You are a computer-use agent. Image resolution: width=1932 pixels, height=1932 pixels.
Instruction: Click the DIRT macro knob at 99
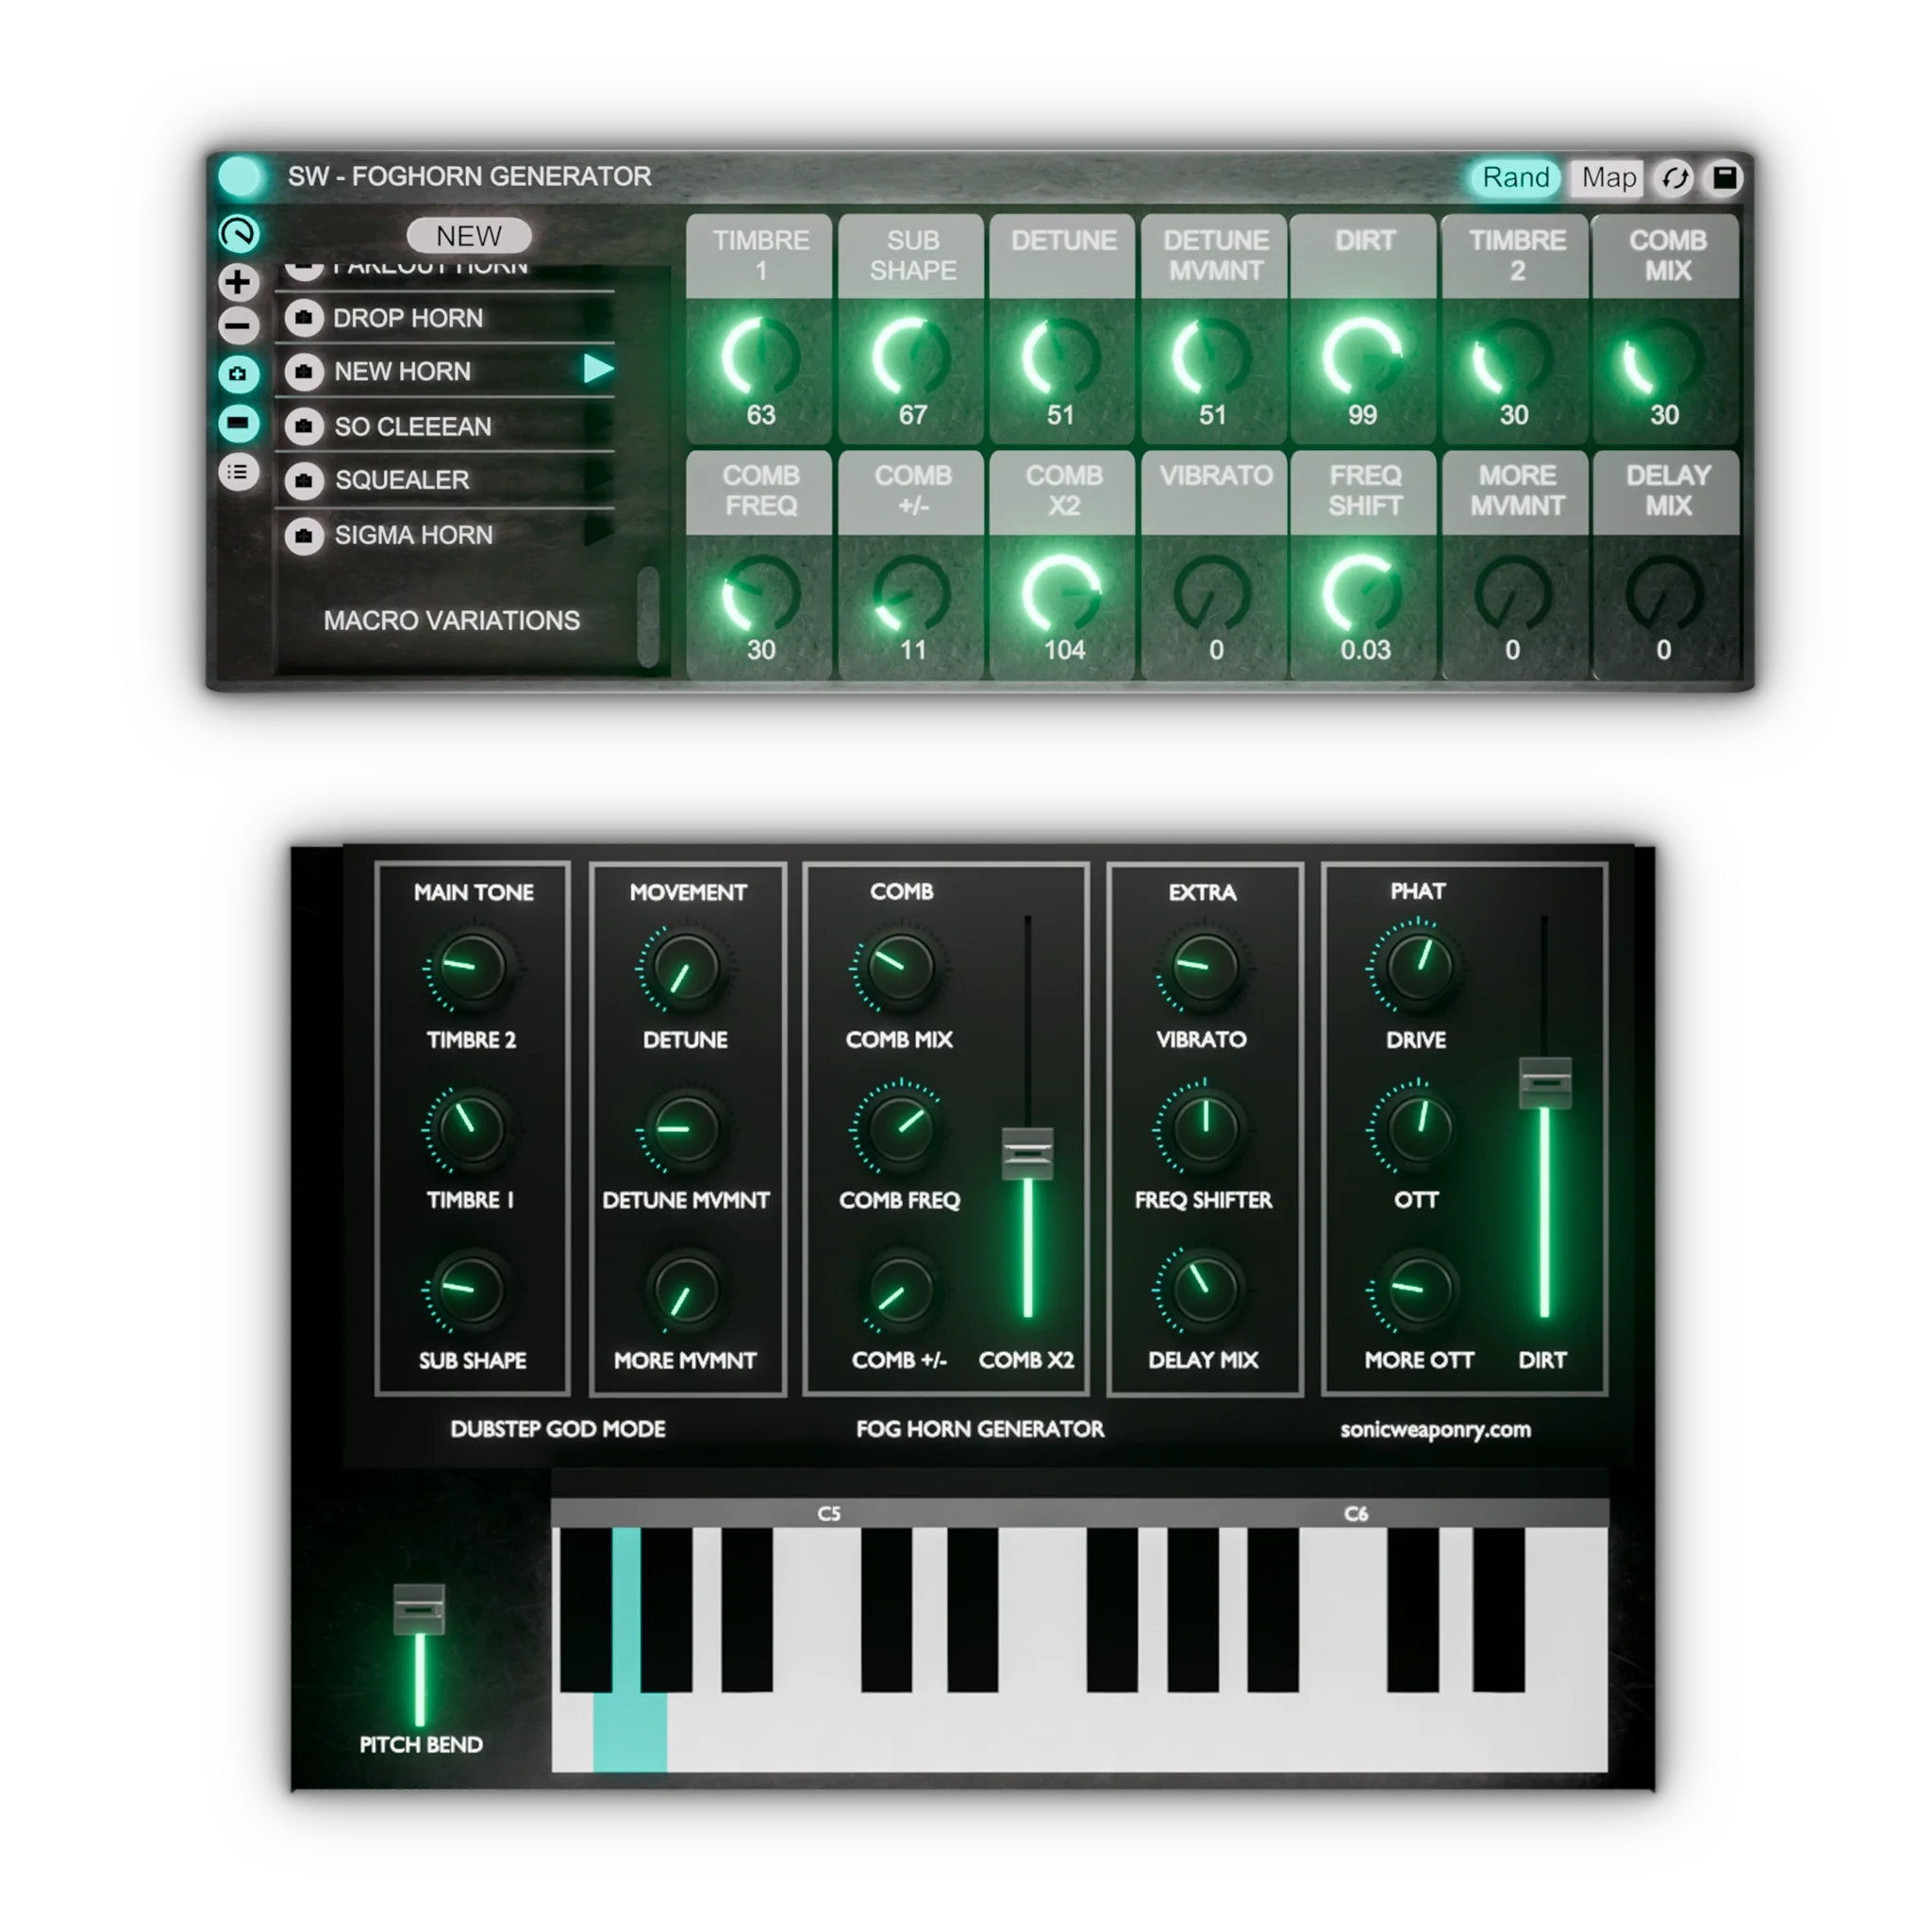1363,357
